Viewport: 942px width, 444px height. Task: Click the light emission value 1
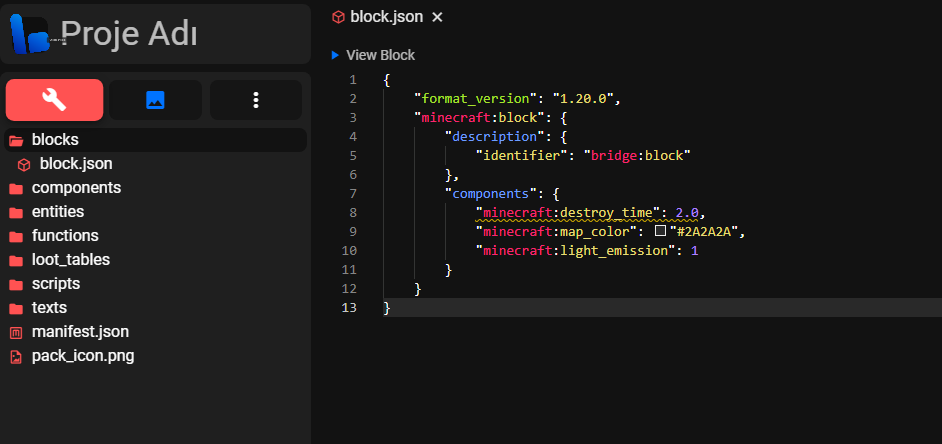(694, 251)
